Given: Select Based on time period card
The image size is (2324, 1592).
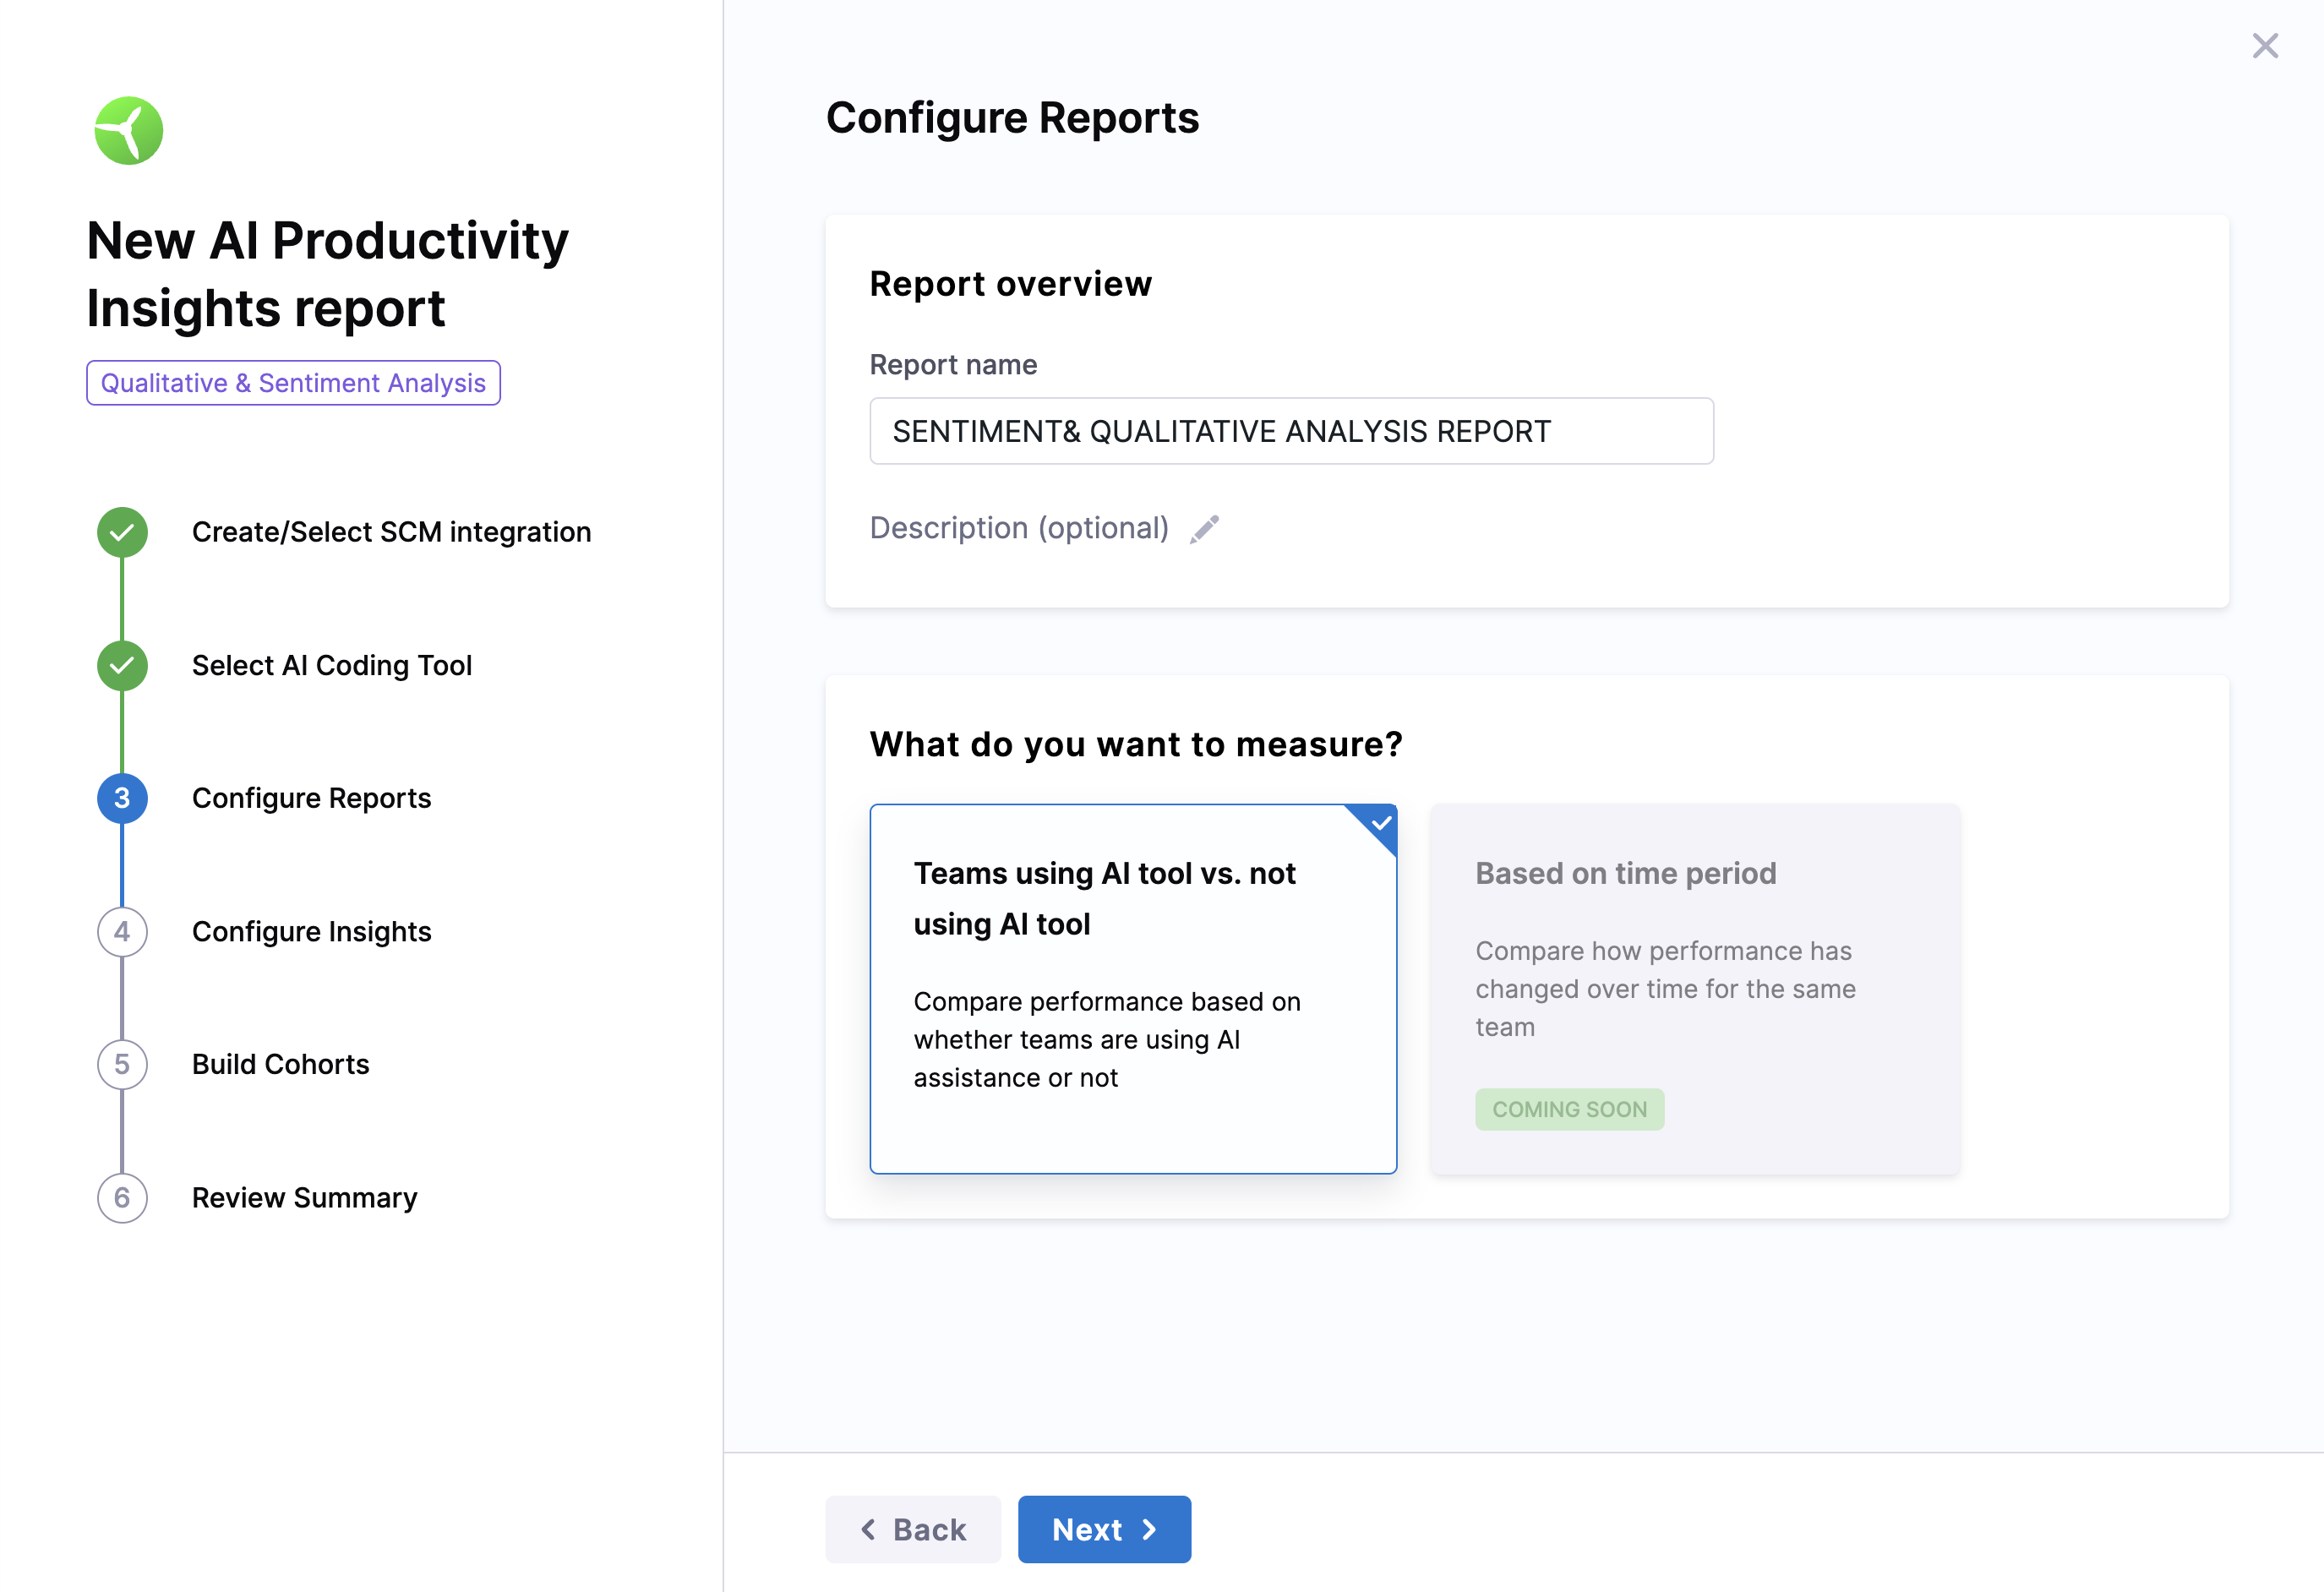Looking at the screenshot, I should [x=1694, y=988].
